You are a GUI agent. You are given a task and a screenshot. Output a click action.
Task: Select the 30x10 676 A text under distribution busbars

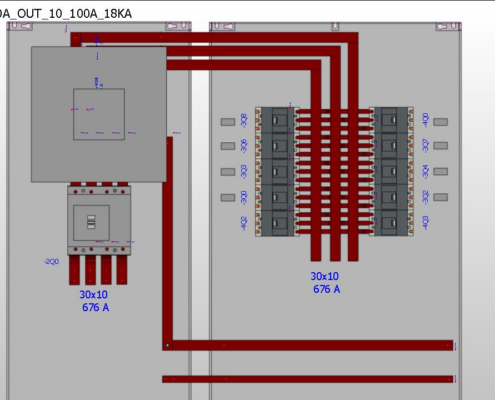tap(326, 283)
